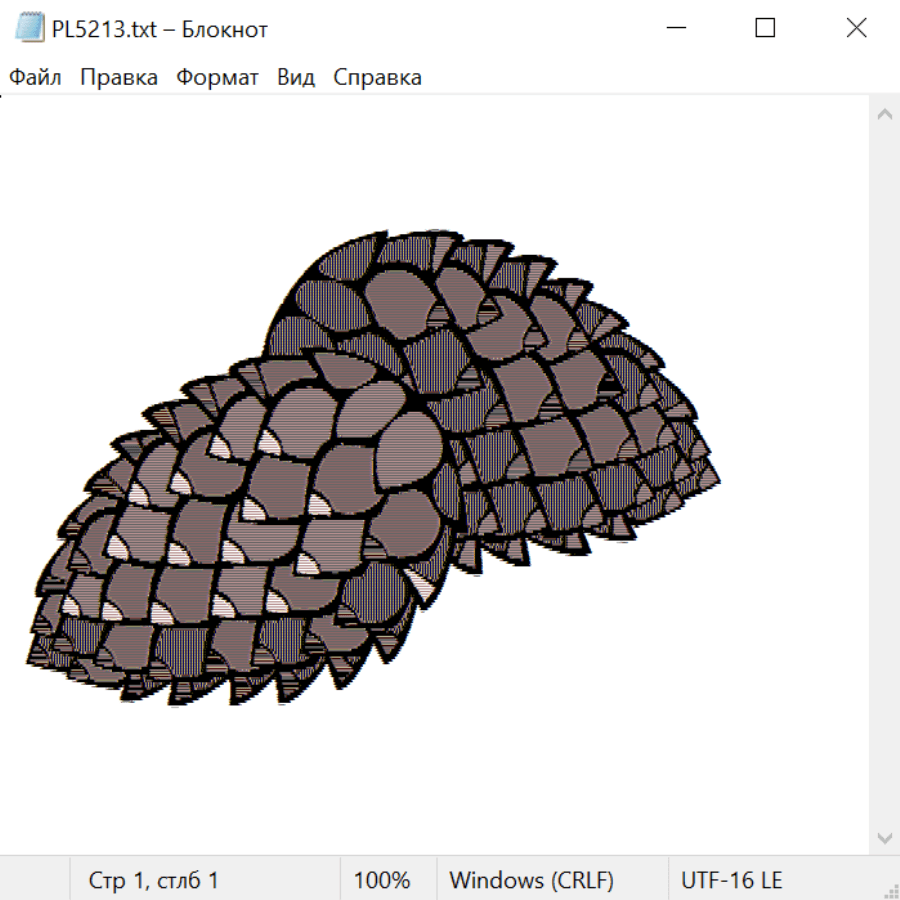Close the PL5213.txt Notepad window
900x900 pixels.
coord(856,29)
